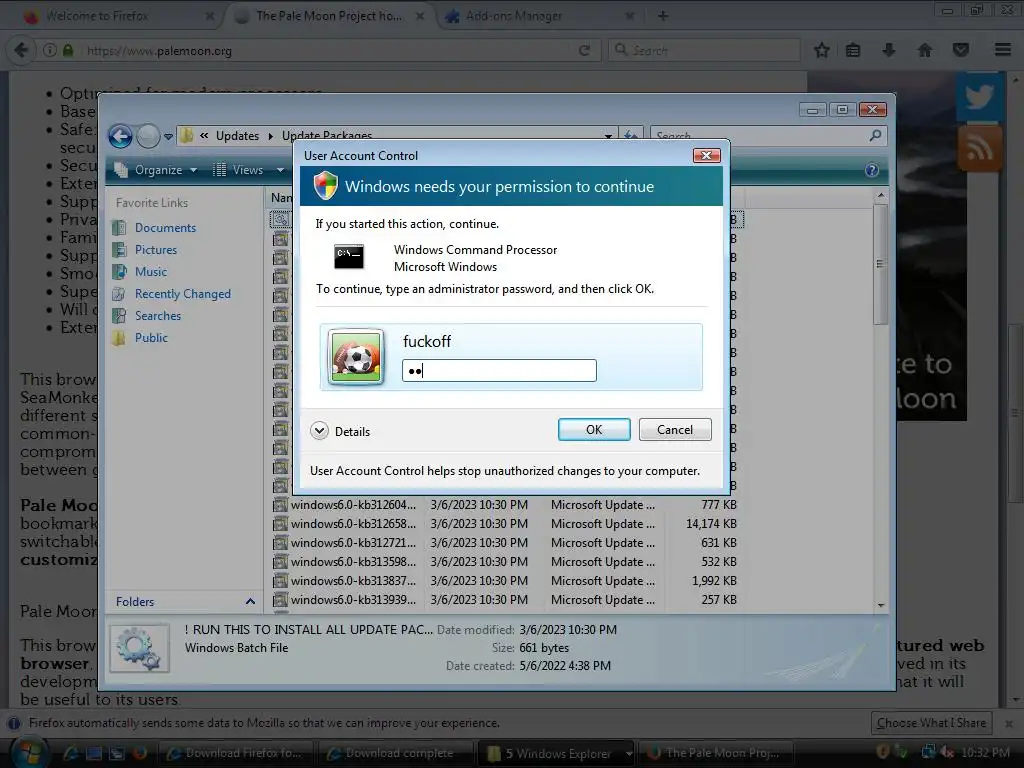Go to Firefox home page icon
Viewport: 1024px width, 768px height.
925,50
